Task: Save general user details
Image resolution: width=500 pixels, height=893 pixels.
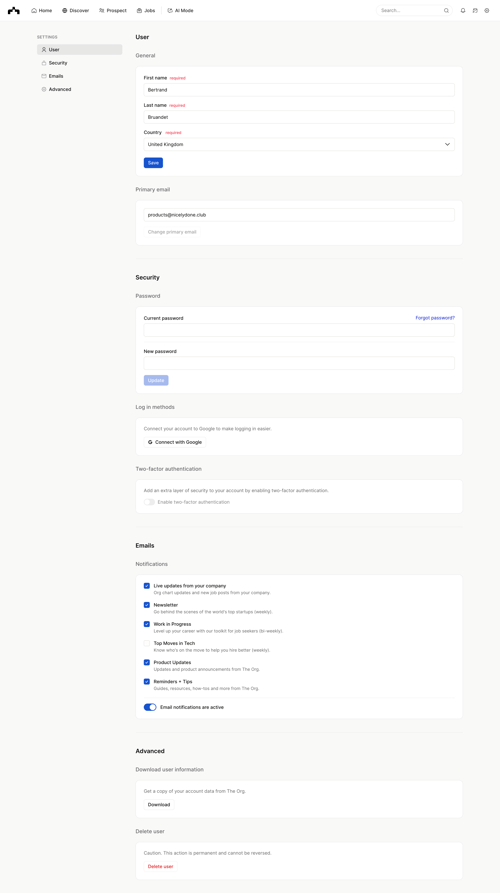Action: [153, 163]
